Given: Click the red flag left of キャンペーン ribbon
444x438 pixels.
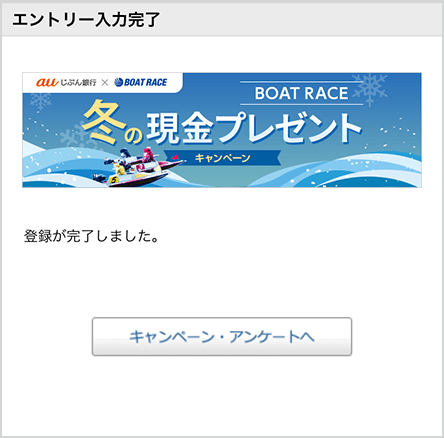Looking at the screenshot, I should coord(174,158).
